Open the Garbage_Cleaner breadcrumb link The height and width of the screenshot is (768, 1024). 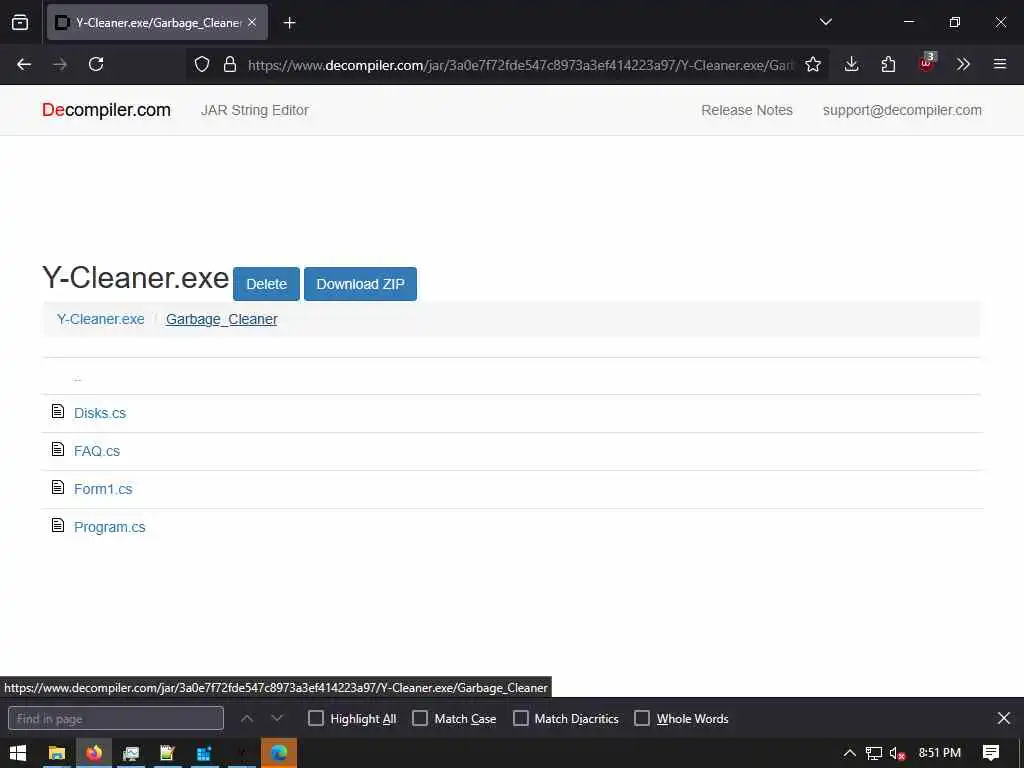221,319
